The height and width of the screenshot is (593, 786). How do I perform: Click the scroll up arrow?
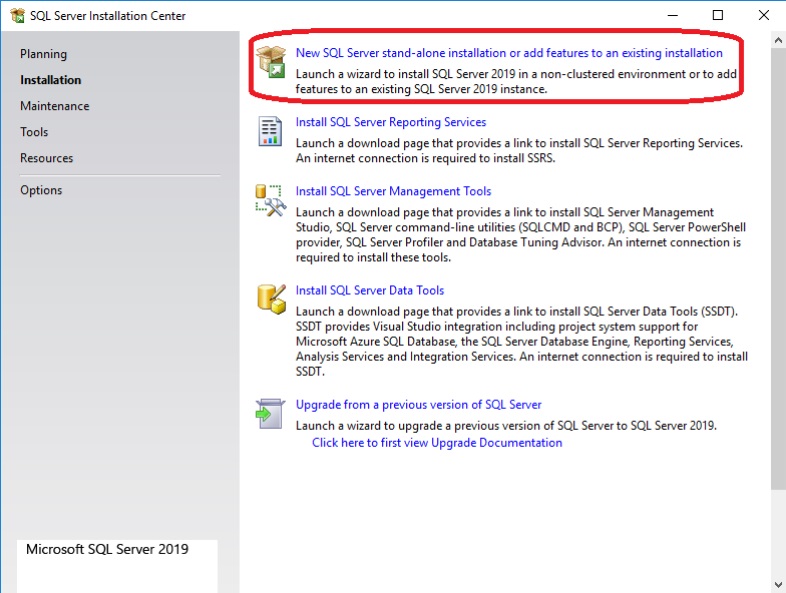(778, 41)
